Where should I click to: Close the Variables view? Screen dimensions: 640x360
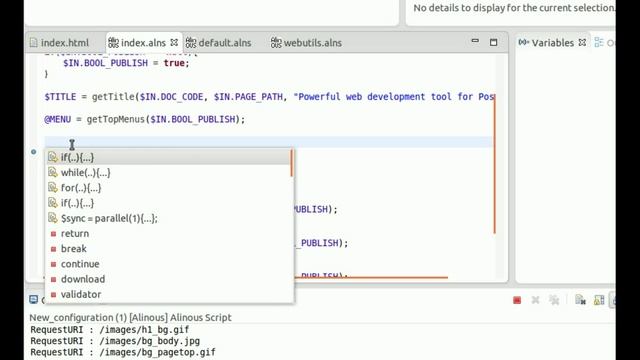coord(582,42)
